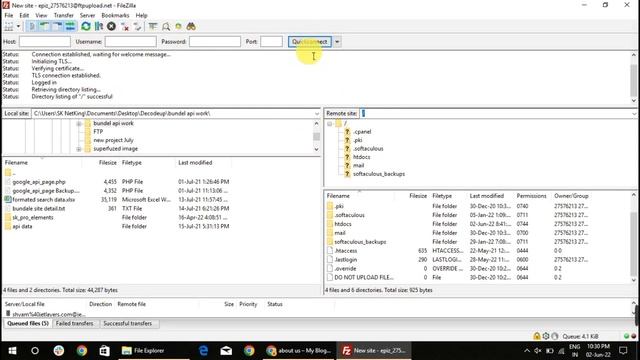Refresh the file and folder lists
Viewport: 640px width, 360px height.
[86, 27]
